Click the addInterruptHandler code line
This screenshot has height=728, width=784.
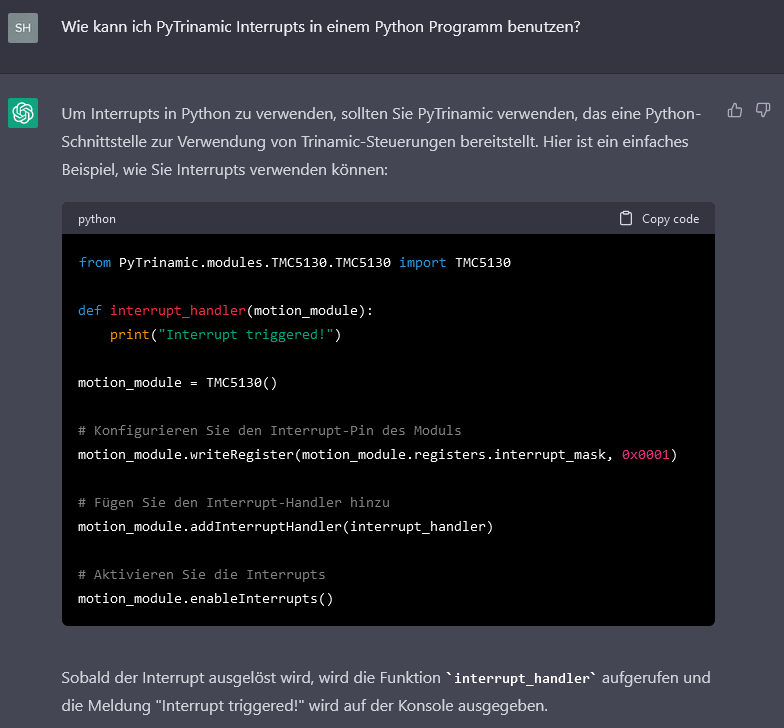point(285,527)
